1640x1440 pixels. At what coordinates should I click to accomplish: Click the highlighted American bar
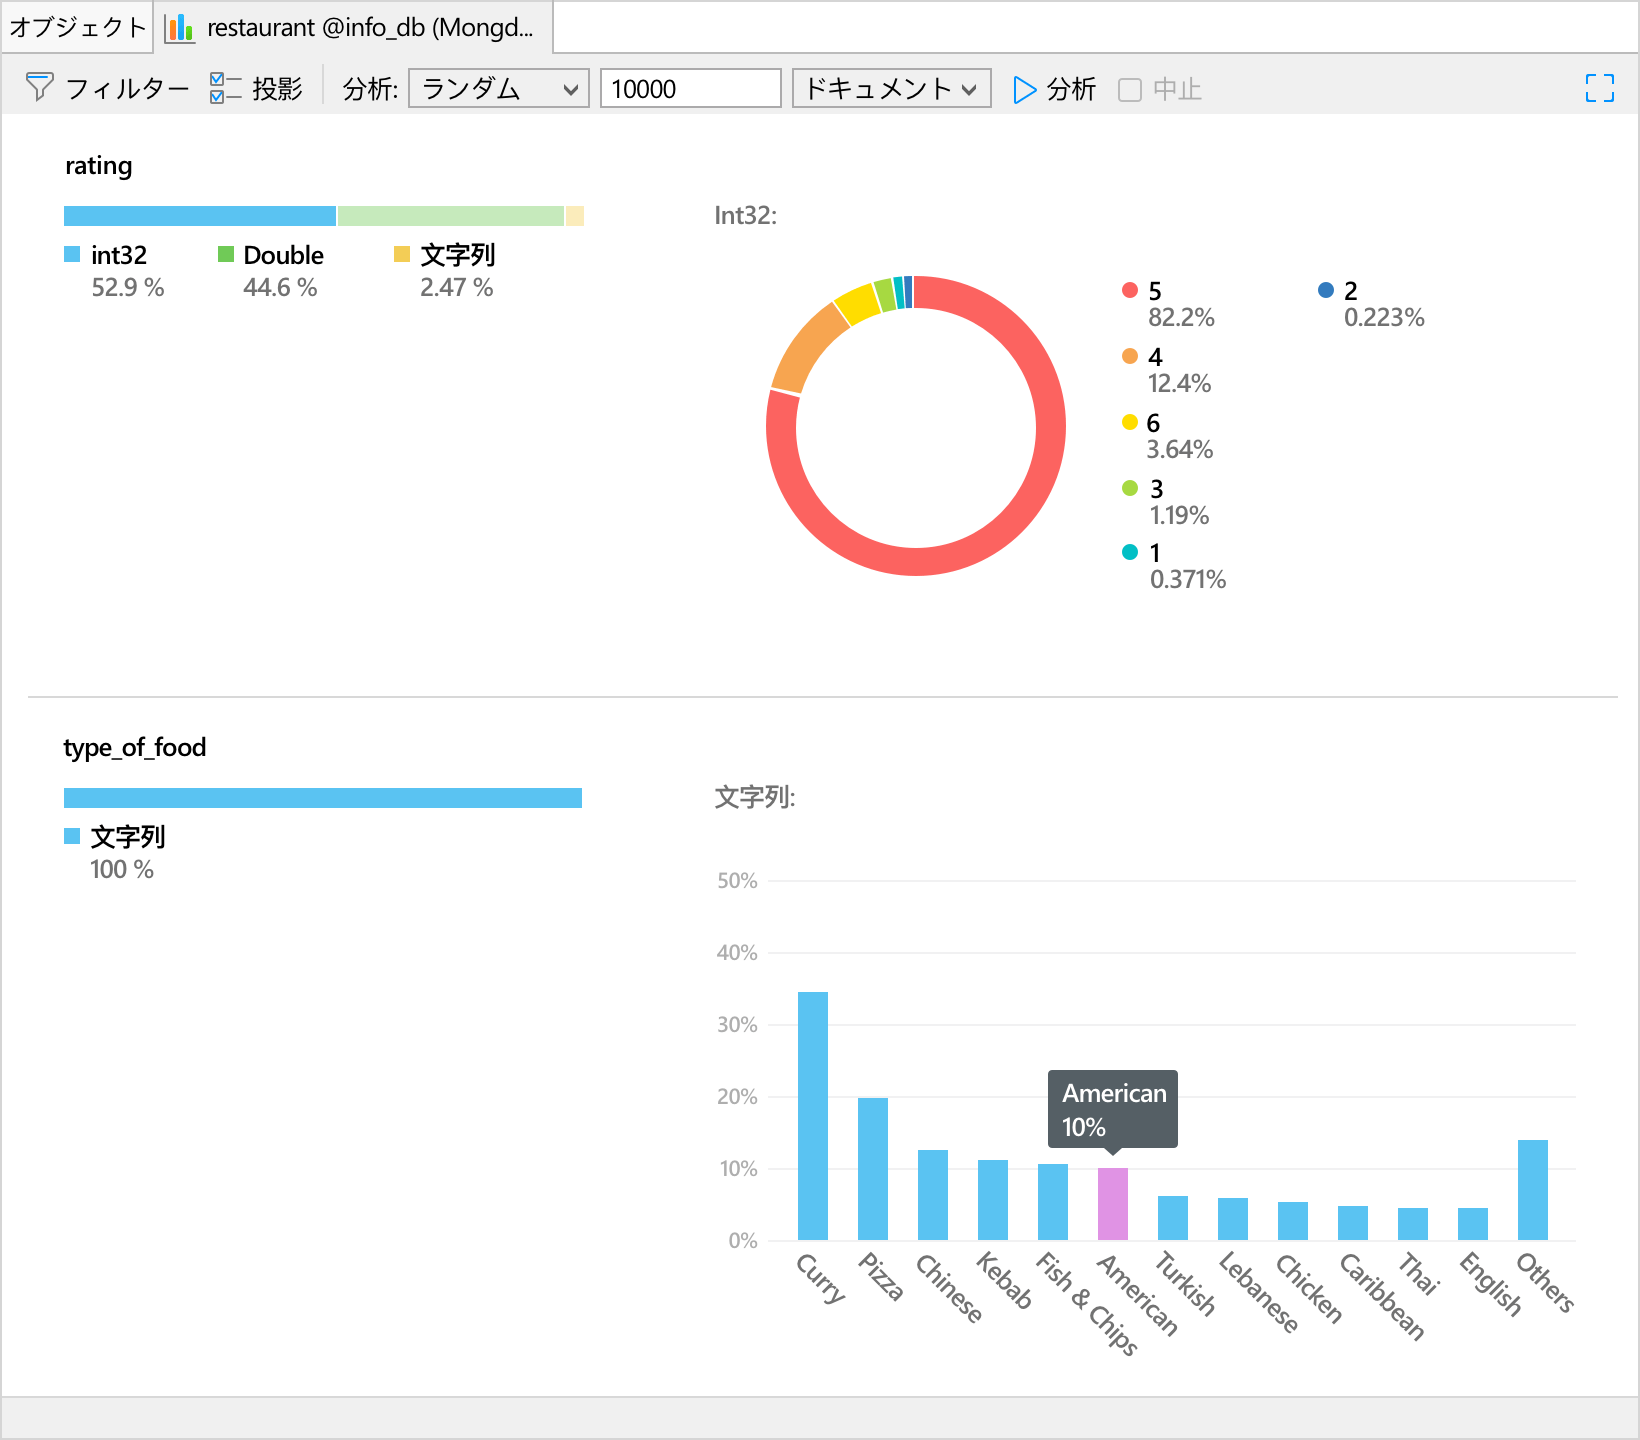click(x=1112, y=1204)
